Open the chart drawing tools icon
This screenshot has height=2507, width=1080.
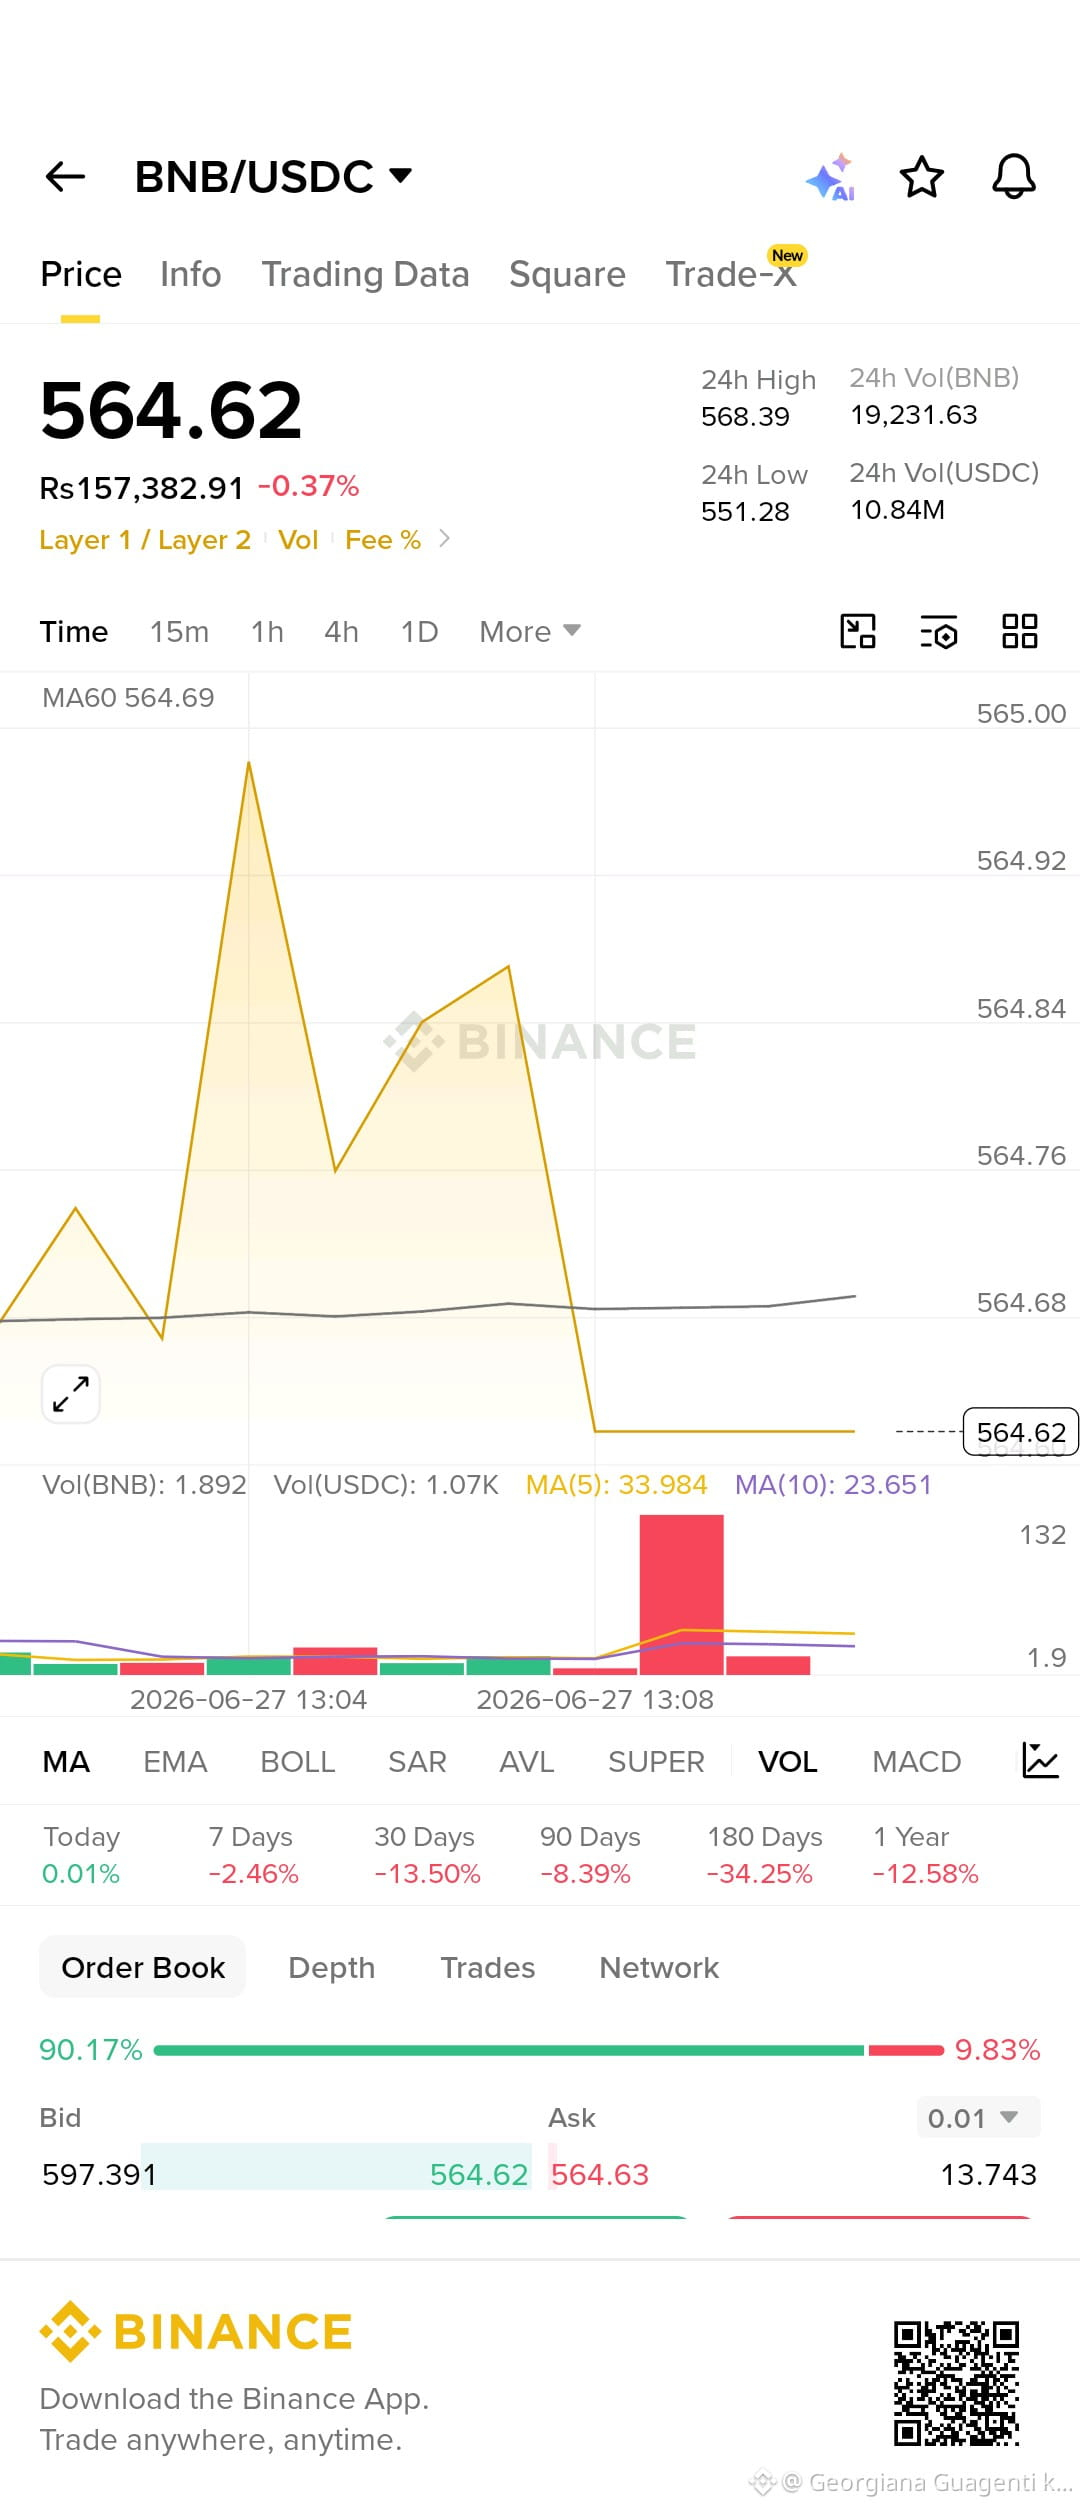pos(858,632)
